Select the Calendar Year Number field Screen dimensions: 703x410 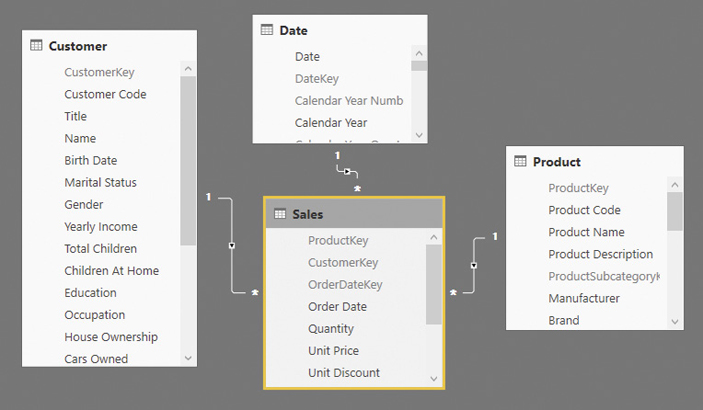point(349,100)
